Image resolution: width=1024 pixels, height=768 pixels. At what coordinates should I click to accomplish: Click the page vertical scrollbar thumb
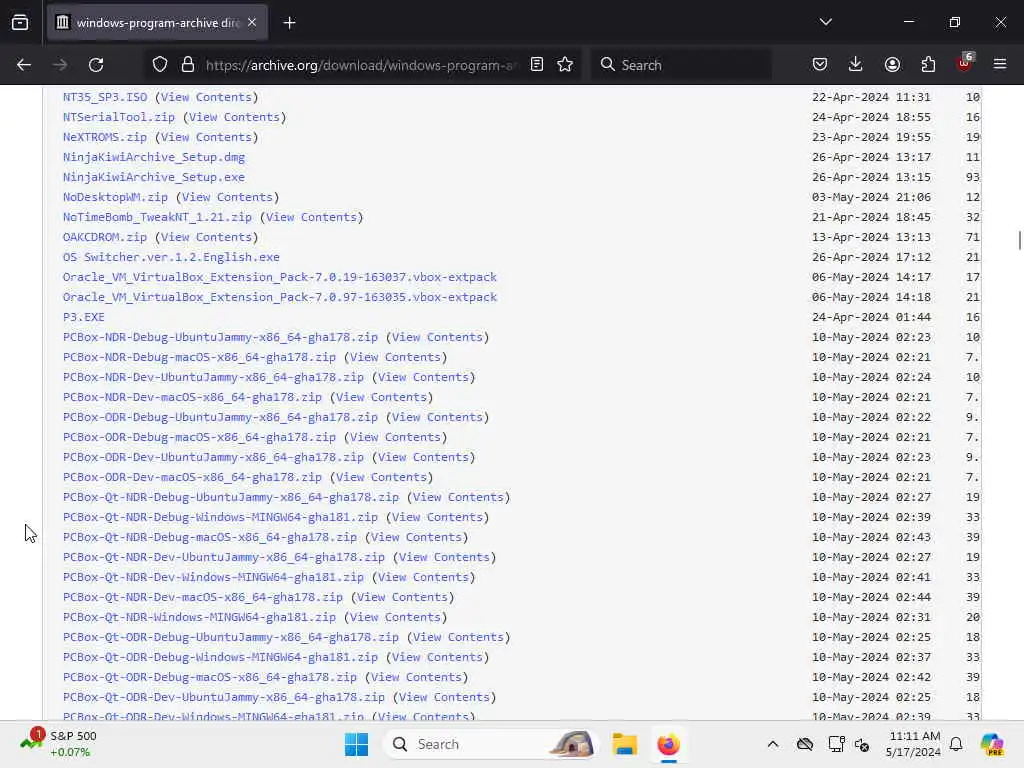pos(1019,240)
